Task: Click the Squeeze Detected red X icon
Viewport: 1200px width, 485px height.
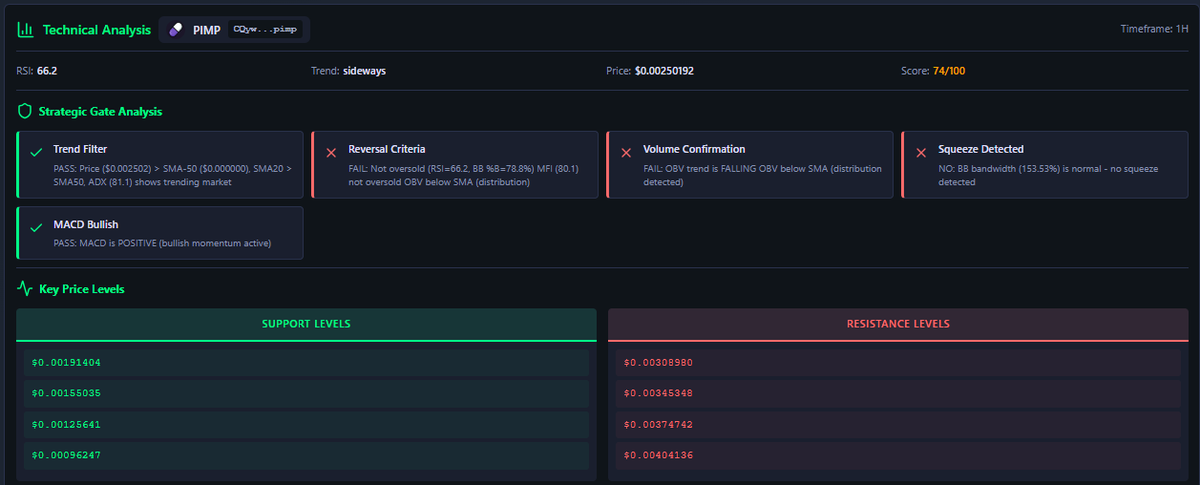Action: click(x=921, y=152)
